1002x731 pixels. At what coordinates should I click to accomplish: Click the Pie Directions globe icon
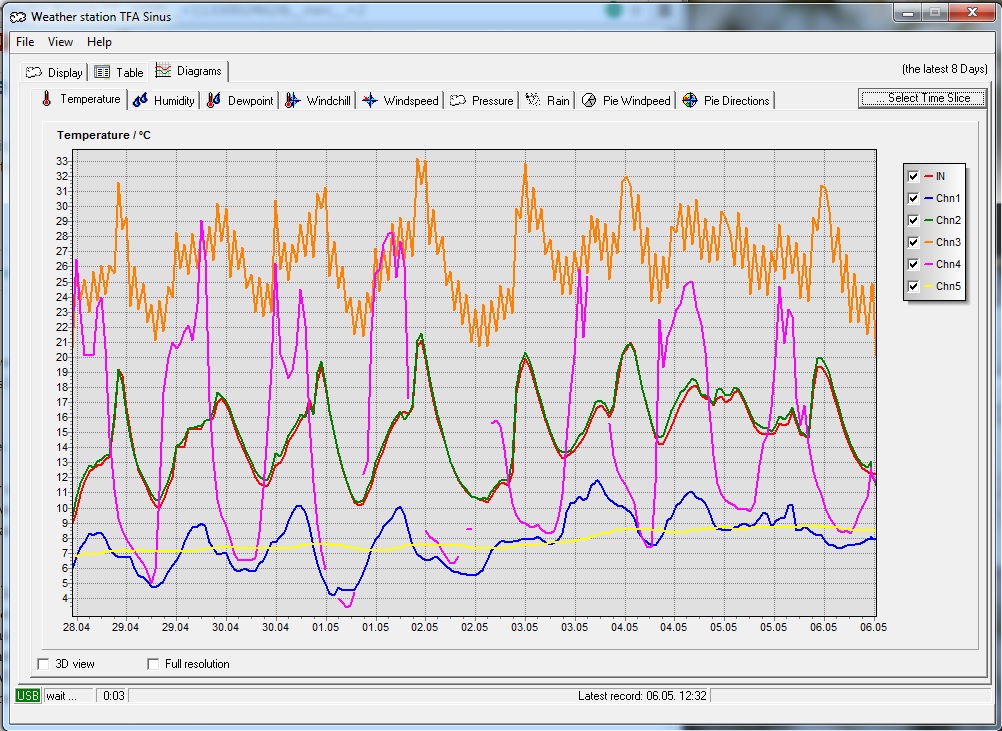(690, 100)
